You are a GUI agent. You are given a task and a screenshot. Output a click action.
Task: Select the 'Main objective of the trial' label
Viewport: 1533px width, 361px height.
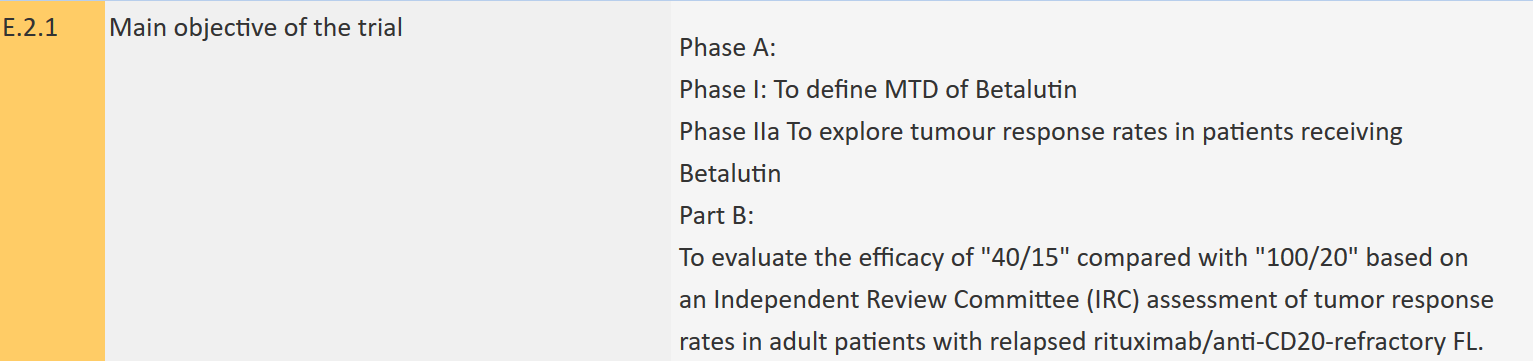coord(256,28)
